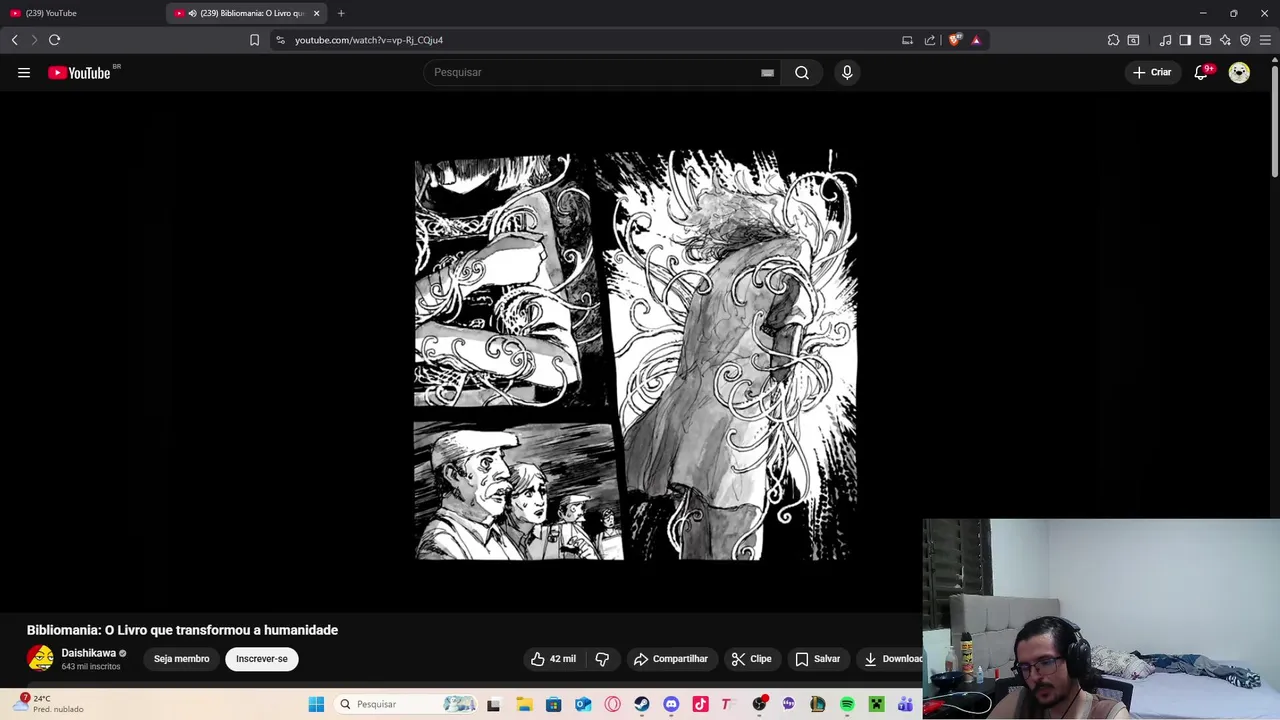This screenshot has height=720, width=1280.
Task: Click the Criar button
Action: point(1151,72)
